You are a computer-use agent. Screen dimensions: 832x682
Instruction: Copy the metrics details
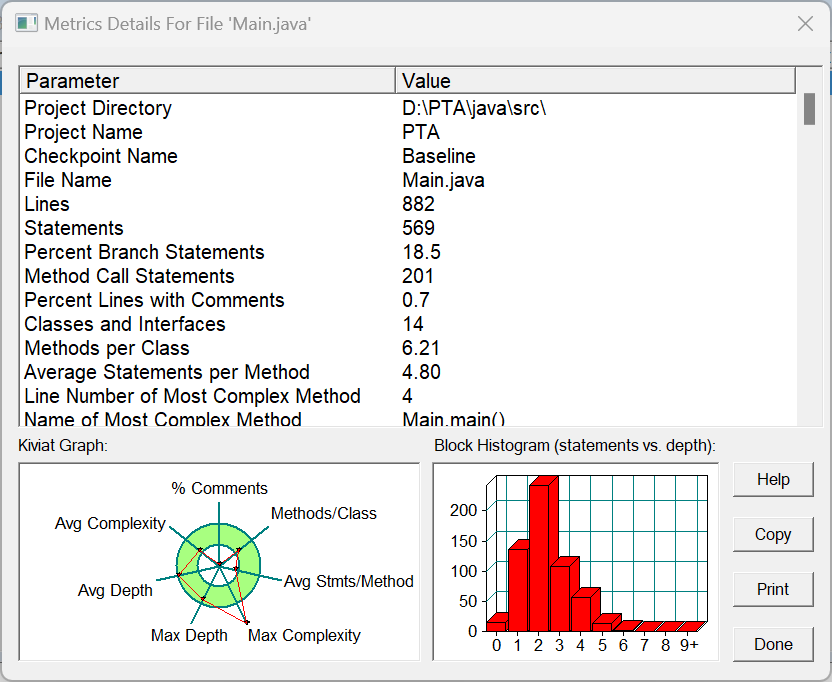[773, 534]
